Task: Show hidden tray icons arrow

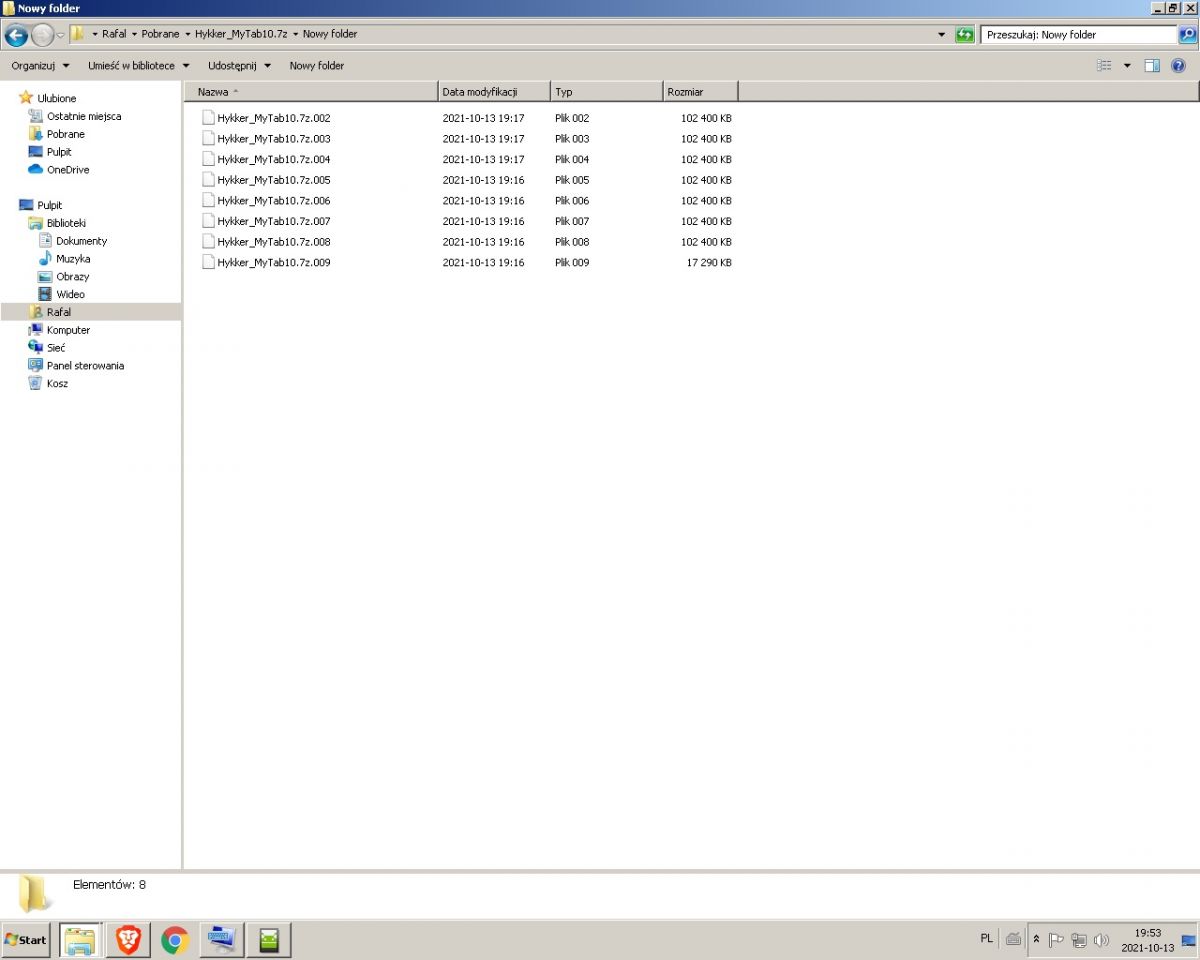Action: 1037,940
